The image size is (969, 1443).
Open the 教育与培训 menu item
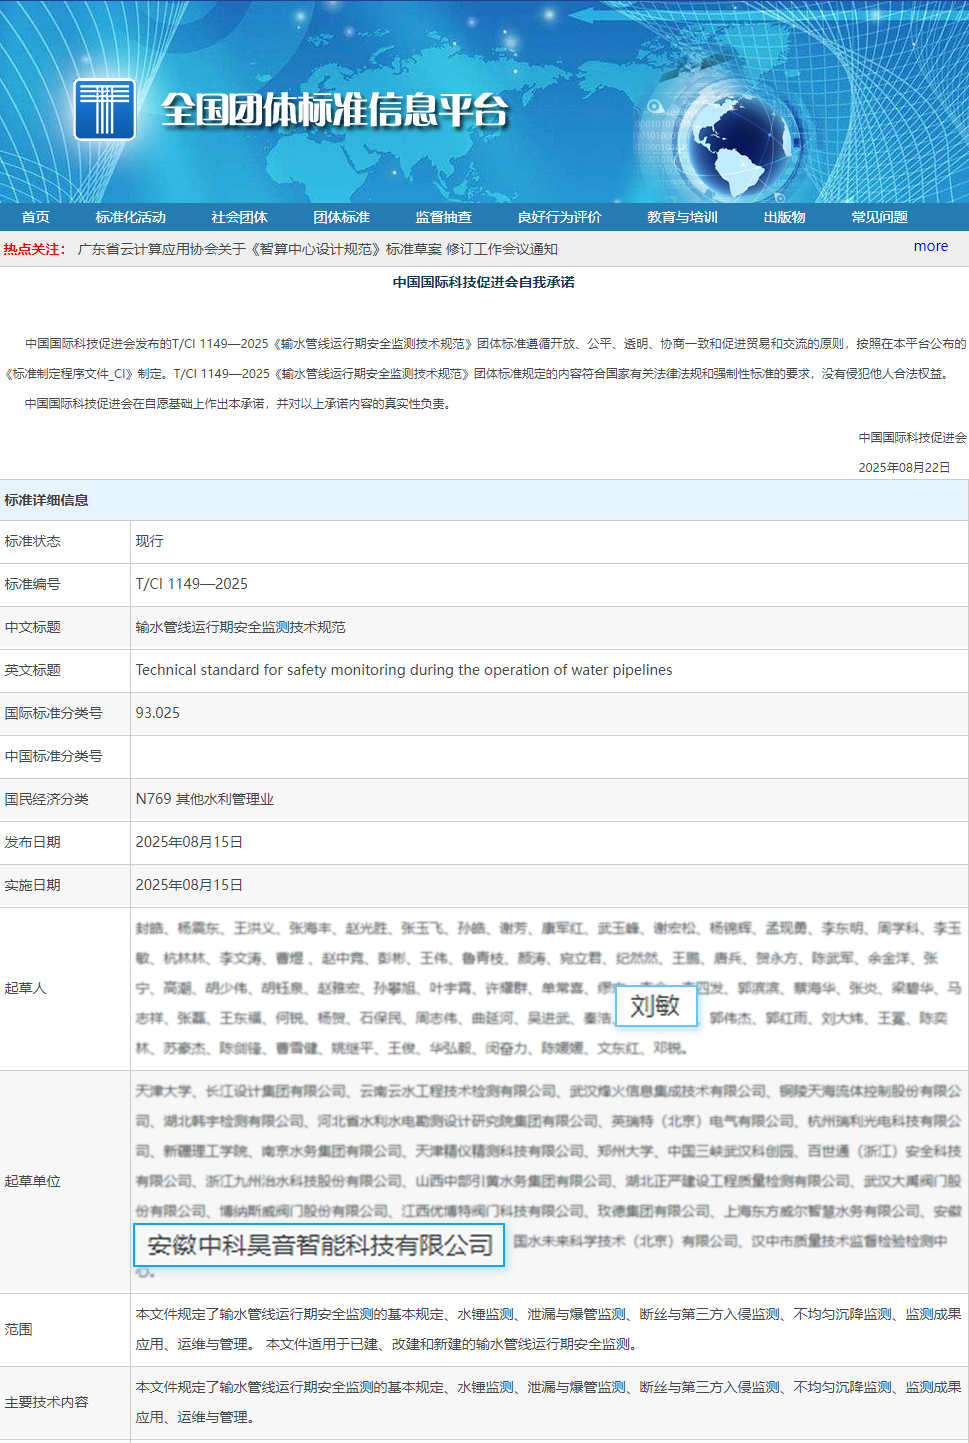683,217
